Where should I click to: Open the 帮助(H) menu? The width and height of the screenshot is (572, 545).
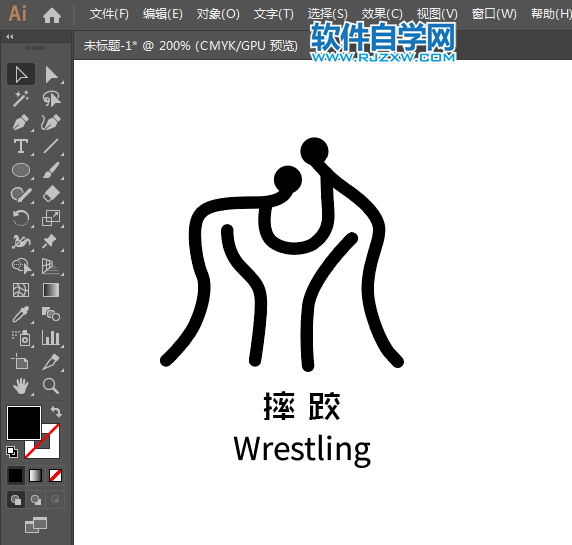(551, 14)
